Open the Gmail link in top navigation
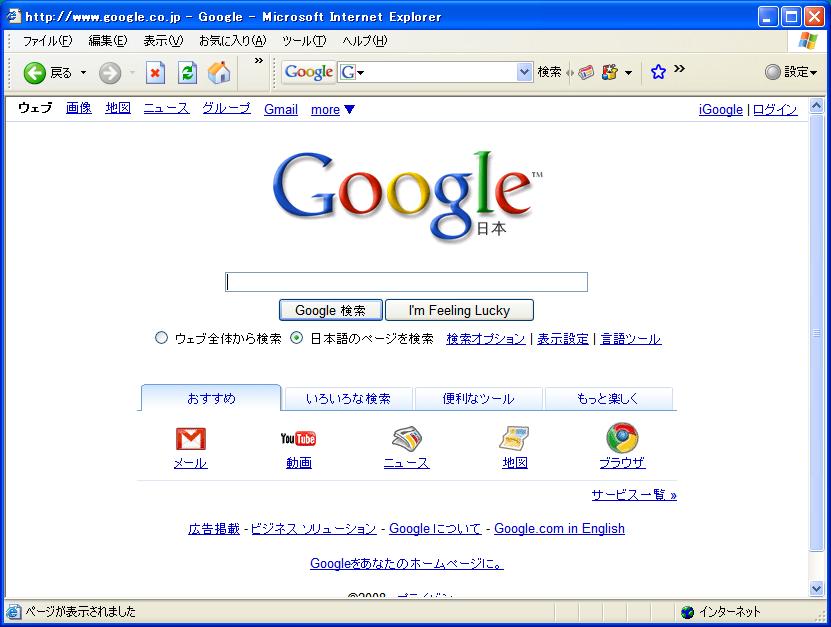 coord(281,109)
